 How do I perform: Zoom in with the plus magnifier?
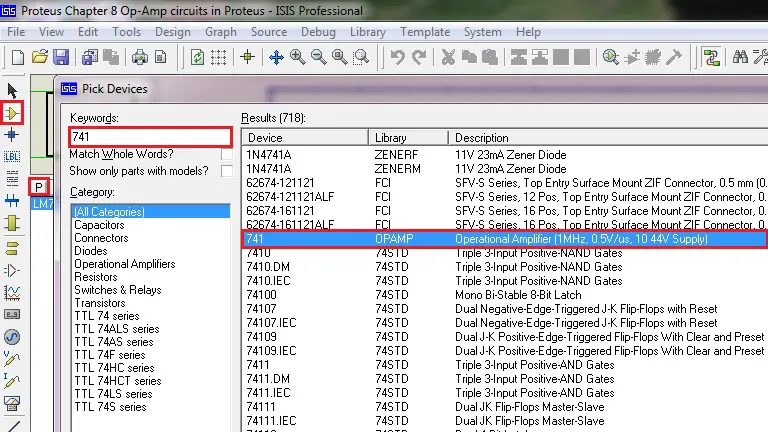tap(297, 57)
